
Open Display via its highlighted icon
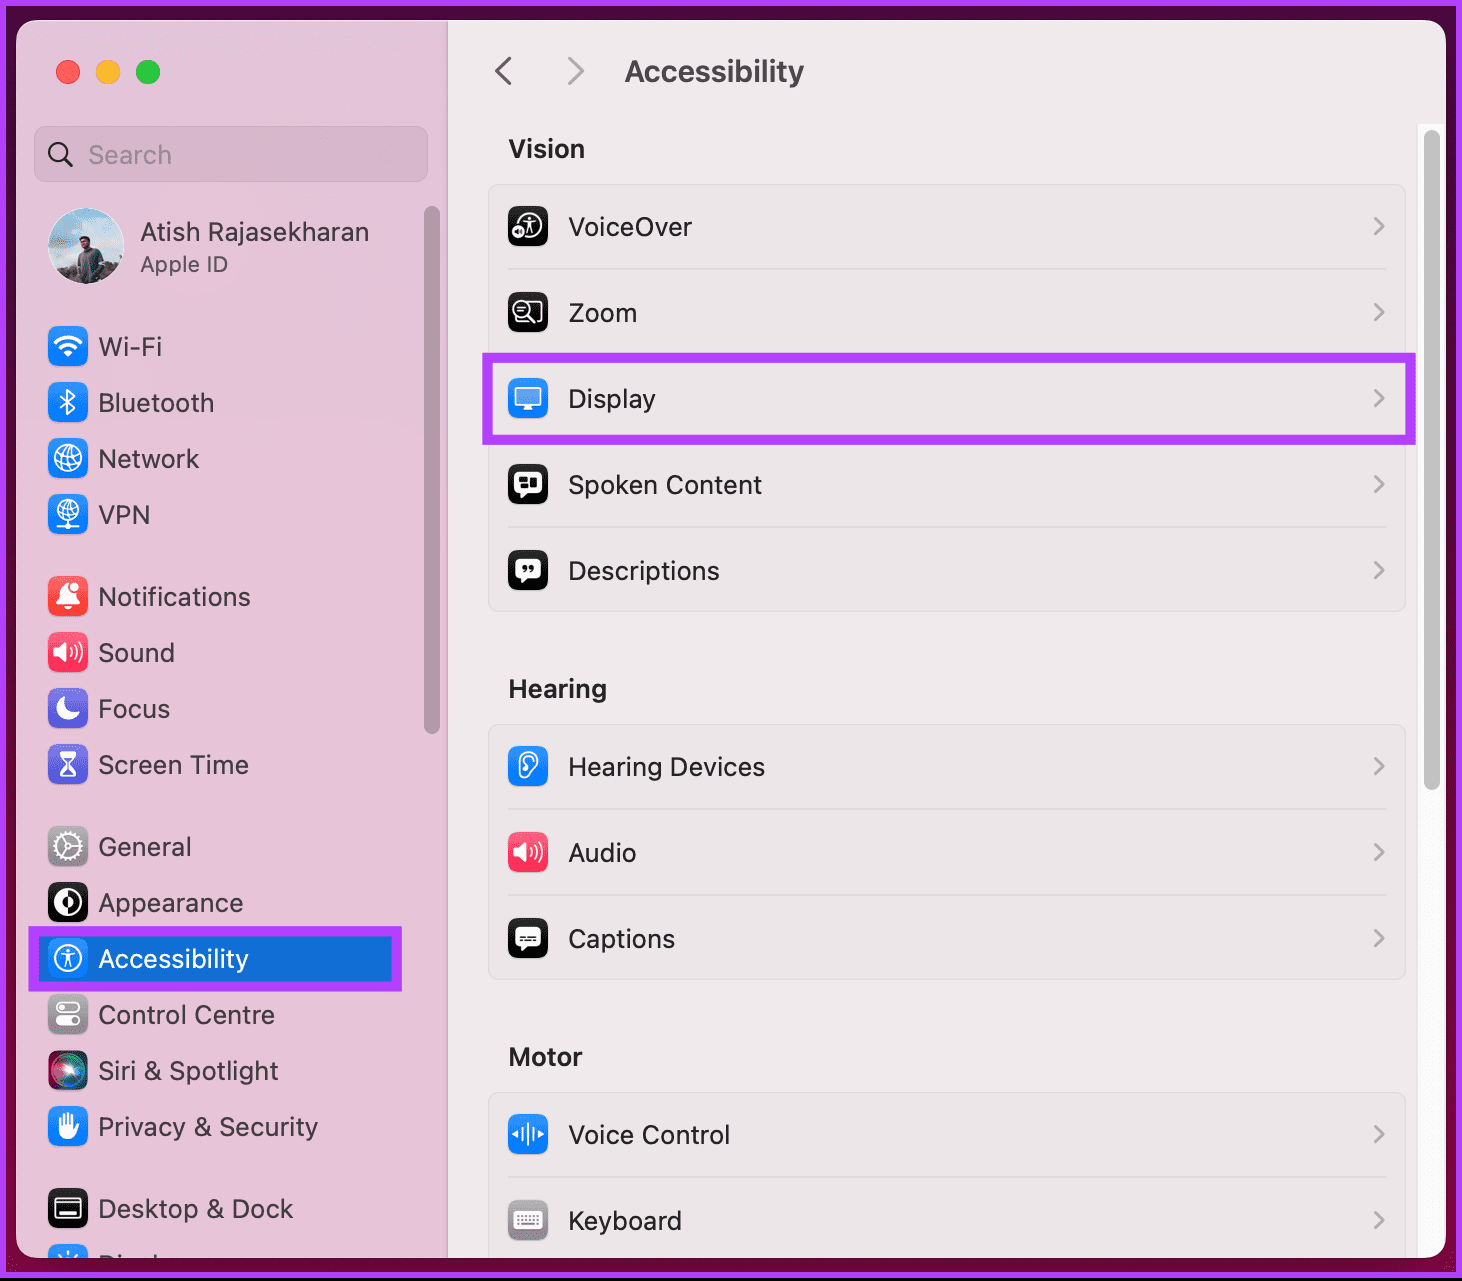click(x=527, y=398)
